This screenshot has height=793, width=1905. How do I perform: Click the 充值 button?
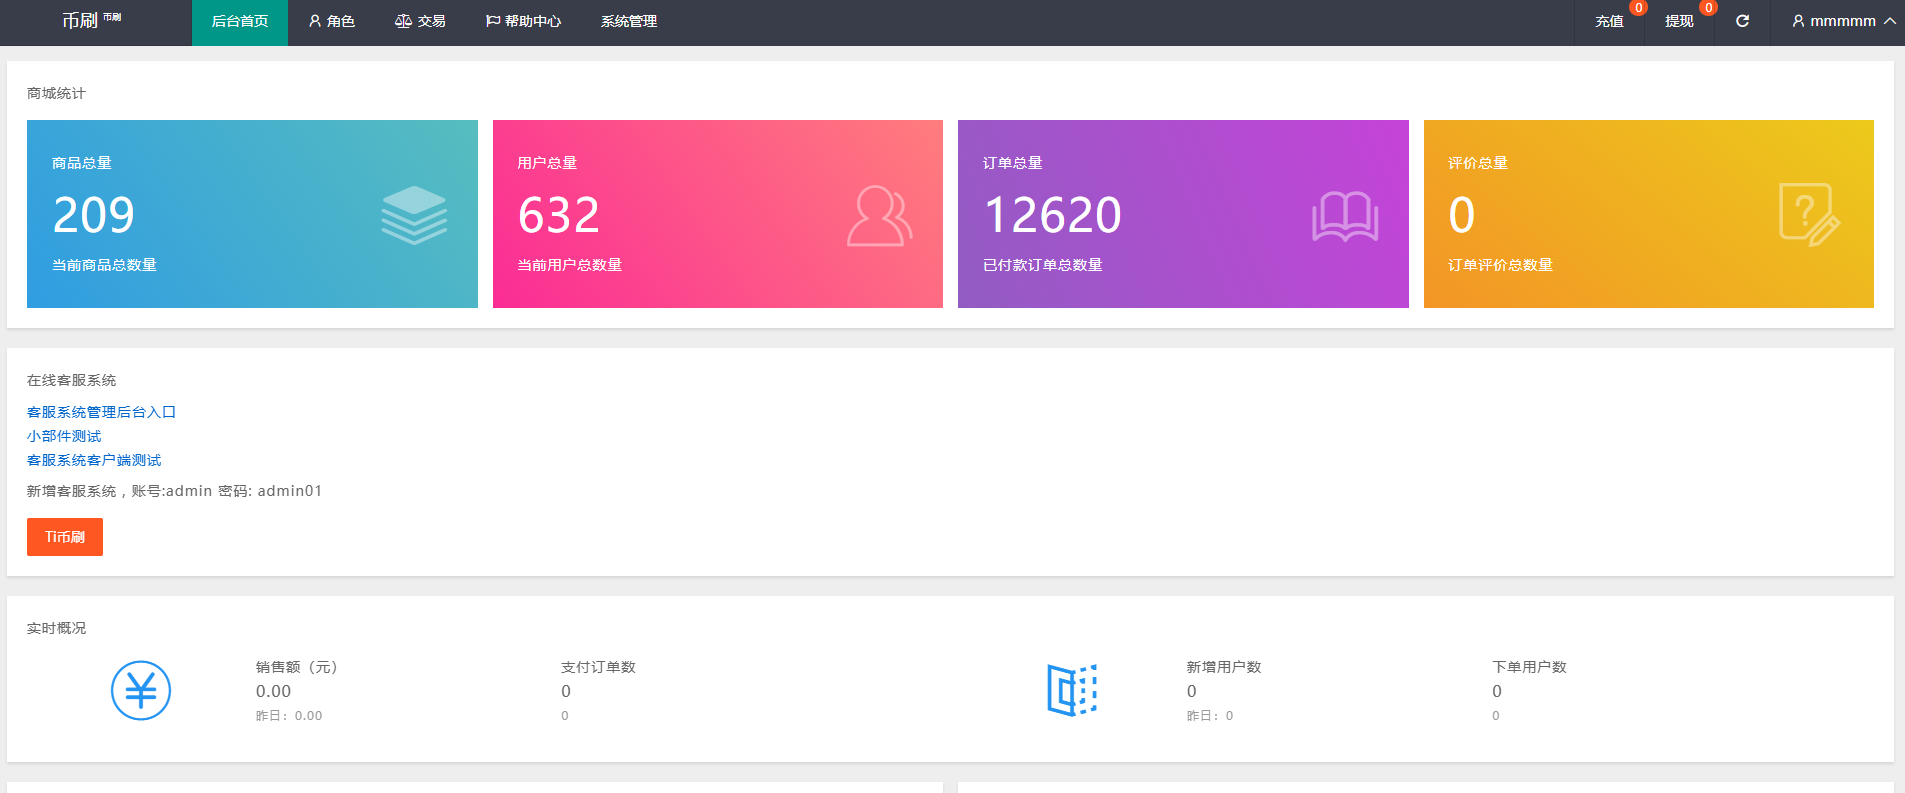click(1609, 21)
